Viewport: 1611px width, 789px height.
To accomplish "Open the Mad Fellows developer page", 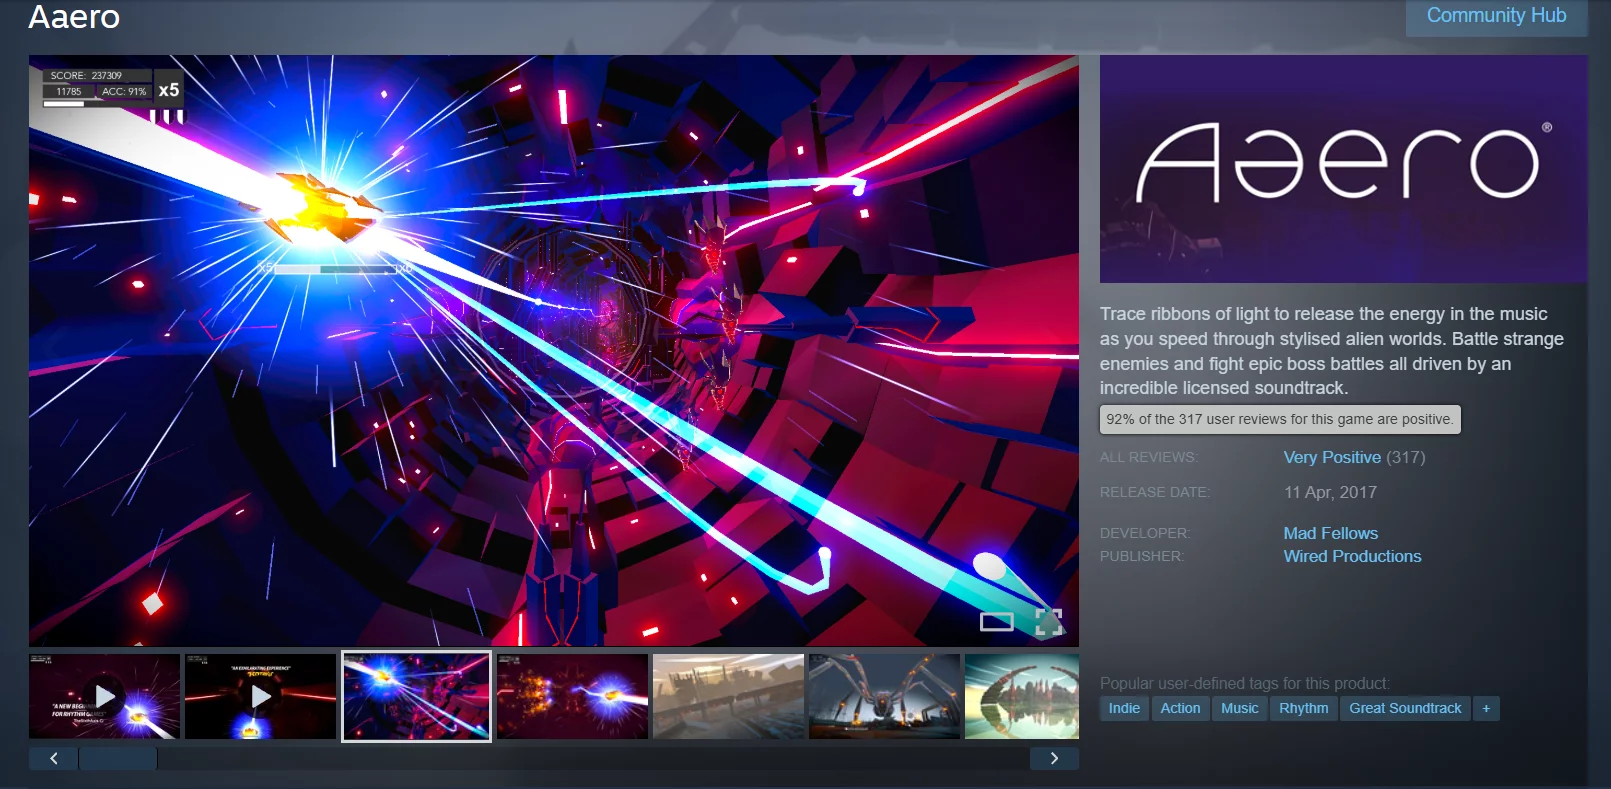I will (1330, 533).
